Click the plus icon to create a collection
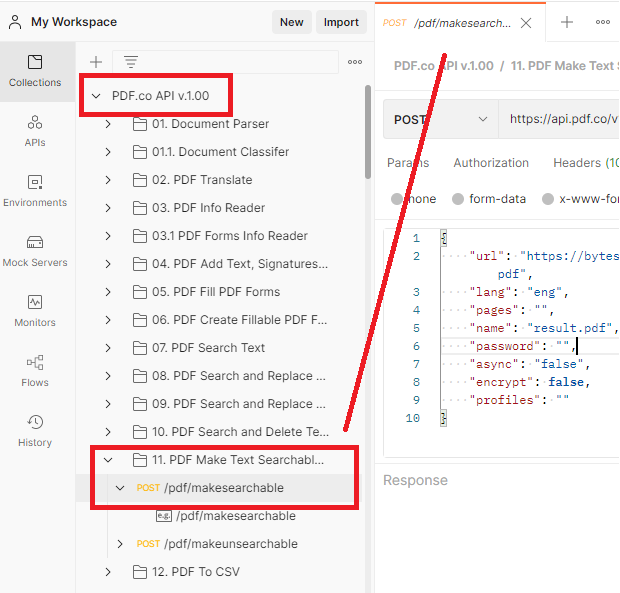This screenshot has width=620, height=593. click(x=96, y=62)
